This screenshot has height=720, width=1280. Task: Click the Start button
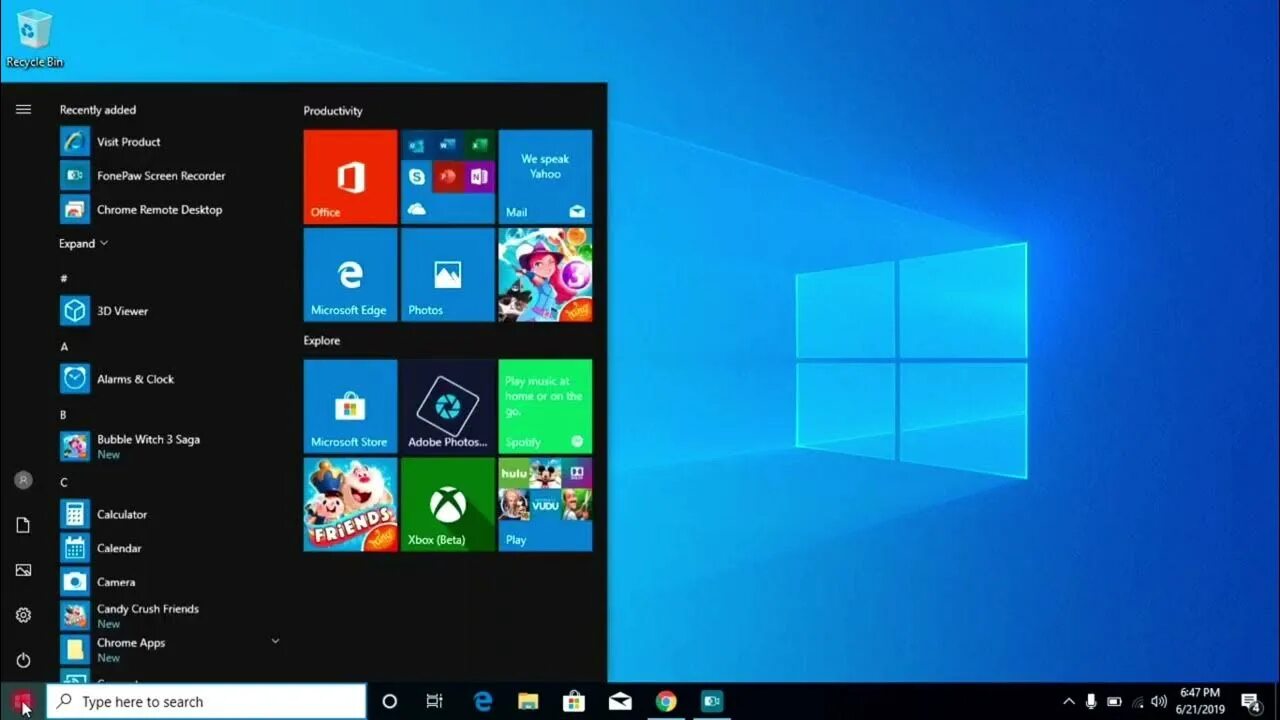point(23,701)
